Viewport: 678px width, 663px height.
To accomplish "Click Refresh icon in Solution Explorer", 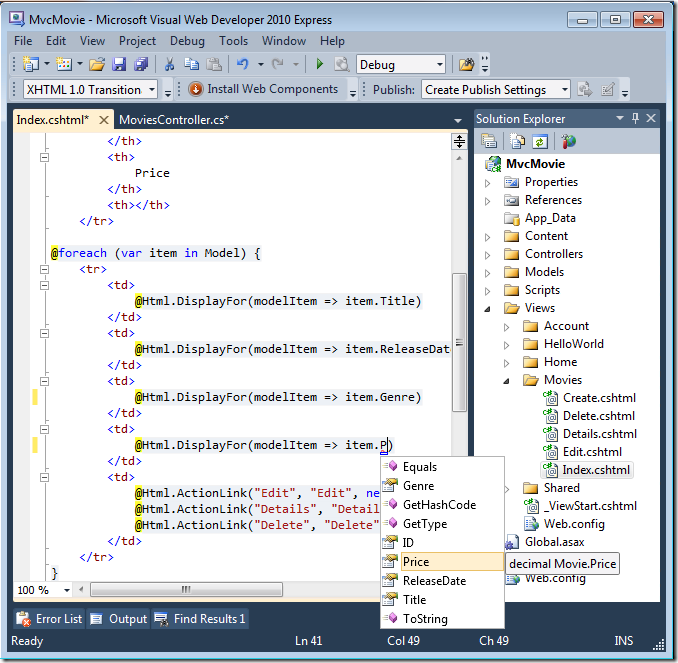I will tap(539, 142).
